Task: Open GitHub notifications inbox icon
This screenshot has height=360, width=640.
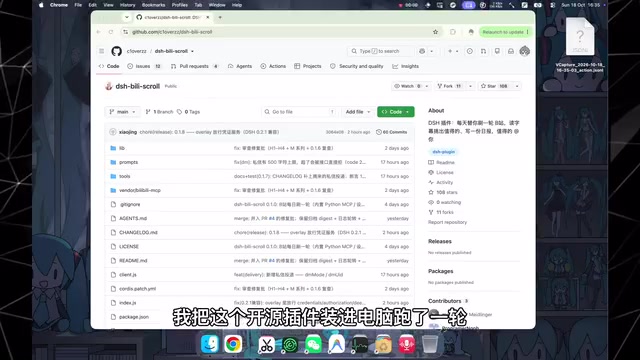Action: point(511,51)
